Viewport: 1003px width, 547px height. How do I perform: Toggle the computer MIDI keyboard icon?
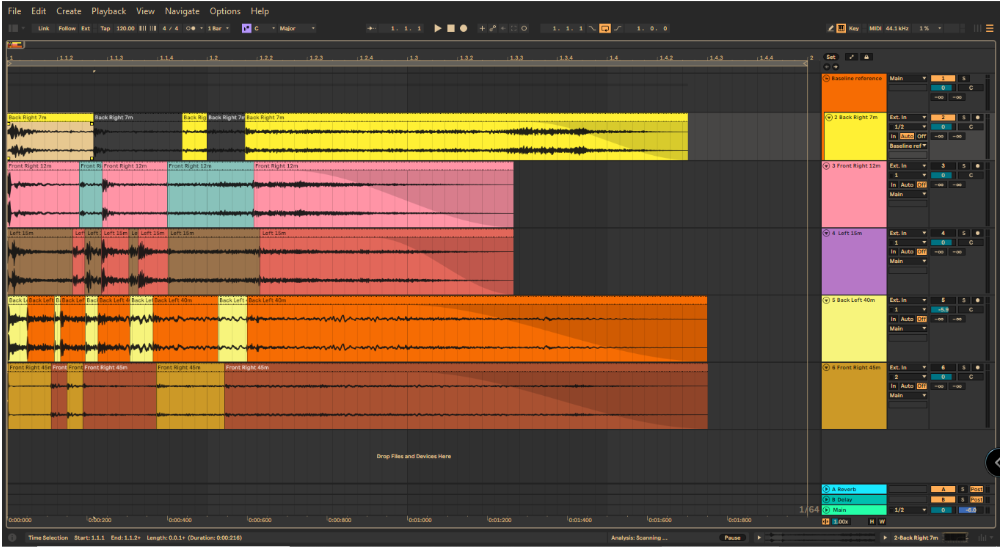tap(841, 28)
